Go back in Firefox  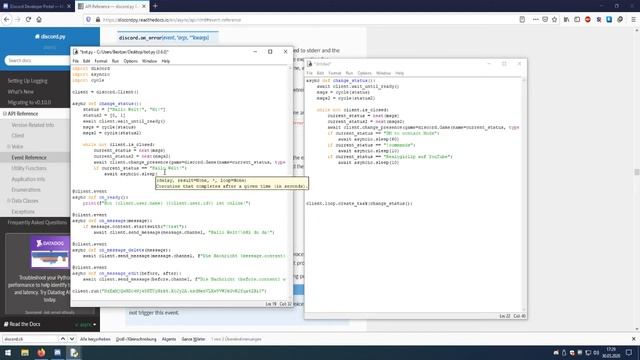pyautogui.click(x=7, y=20)
